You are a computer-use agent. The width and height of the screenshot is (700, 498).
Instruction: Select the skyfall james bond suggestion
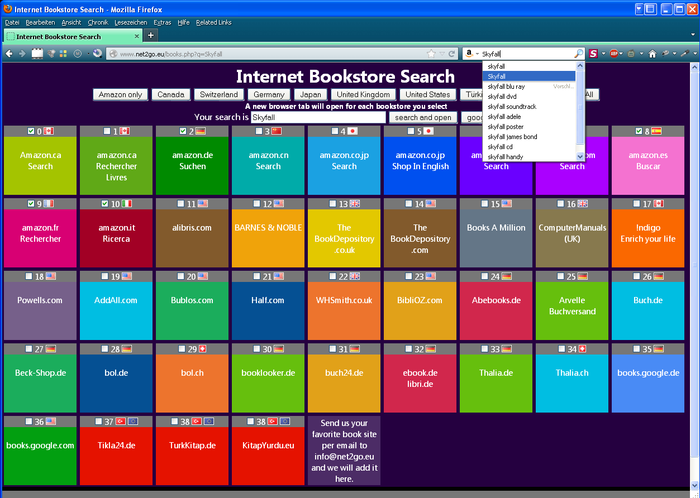tap(512, 137)
